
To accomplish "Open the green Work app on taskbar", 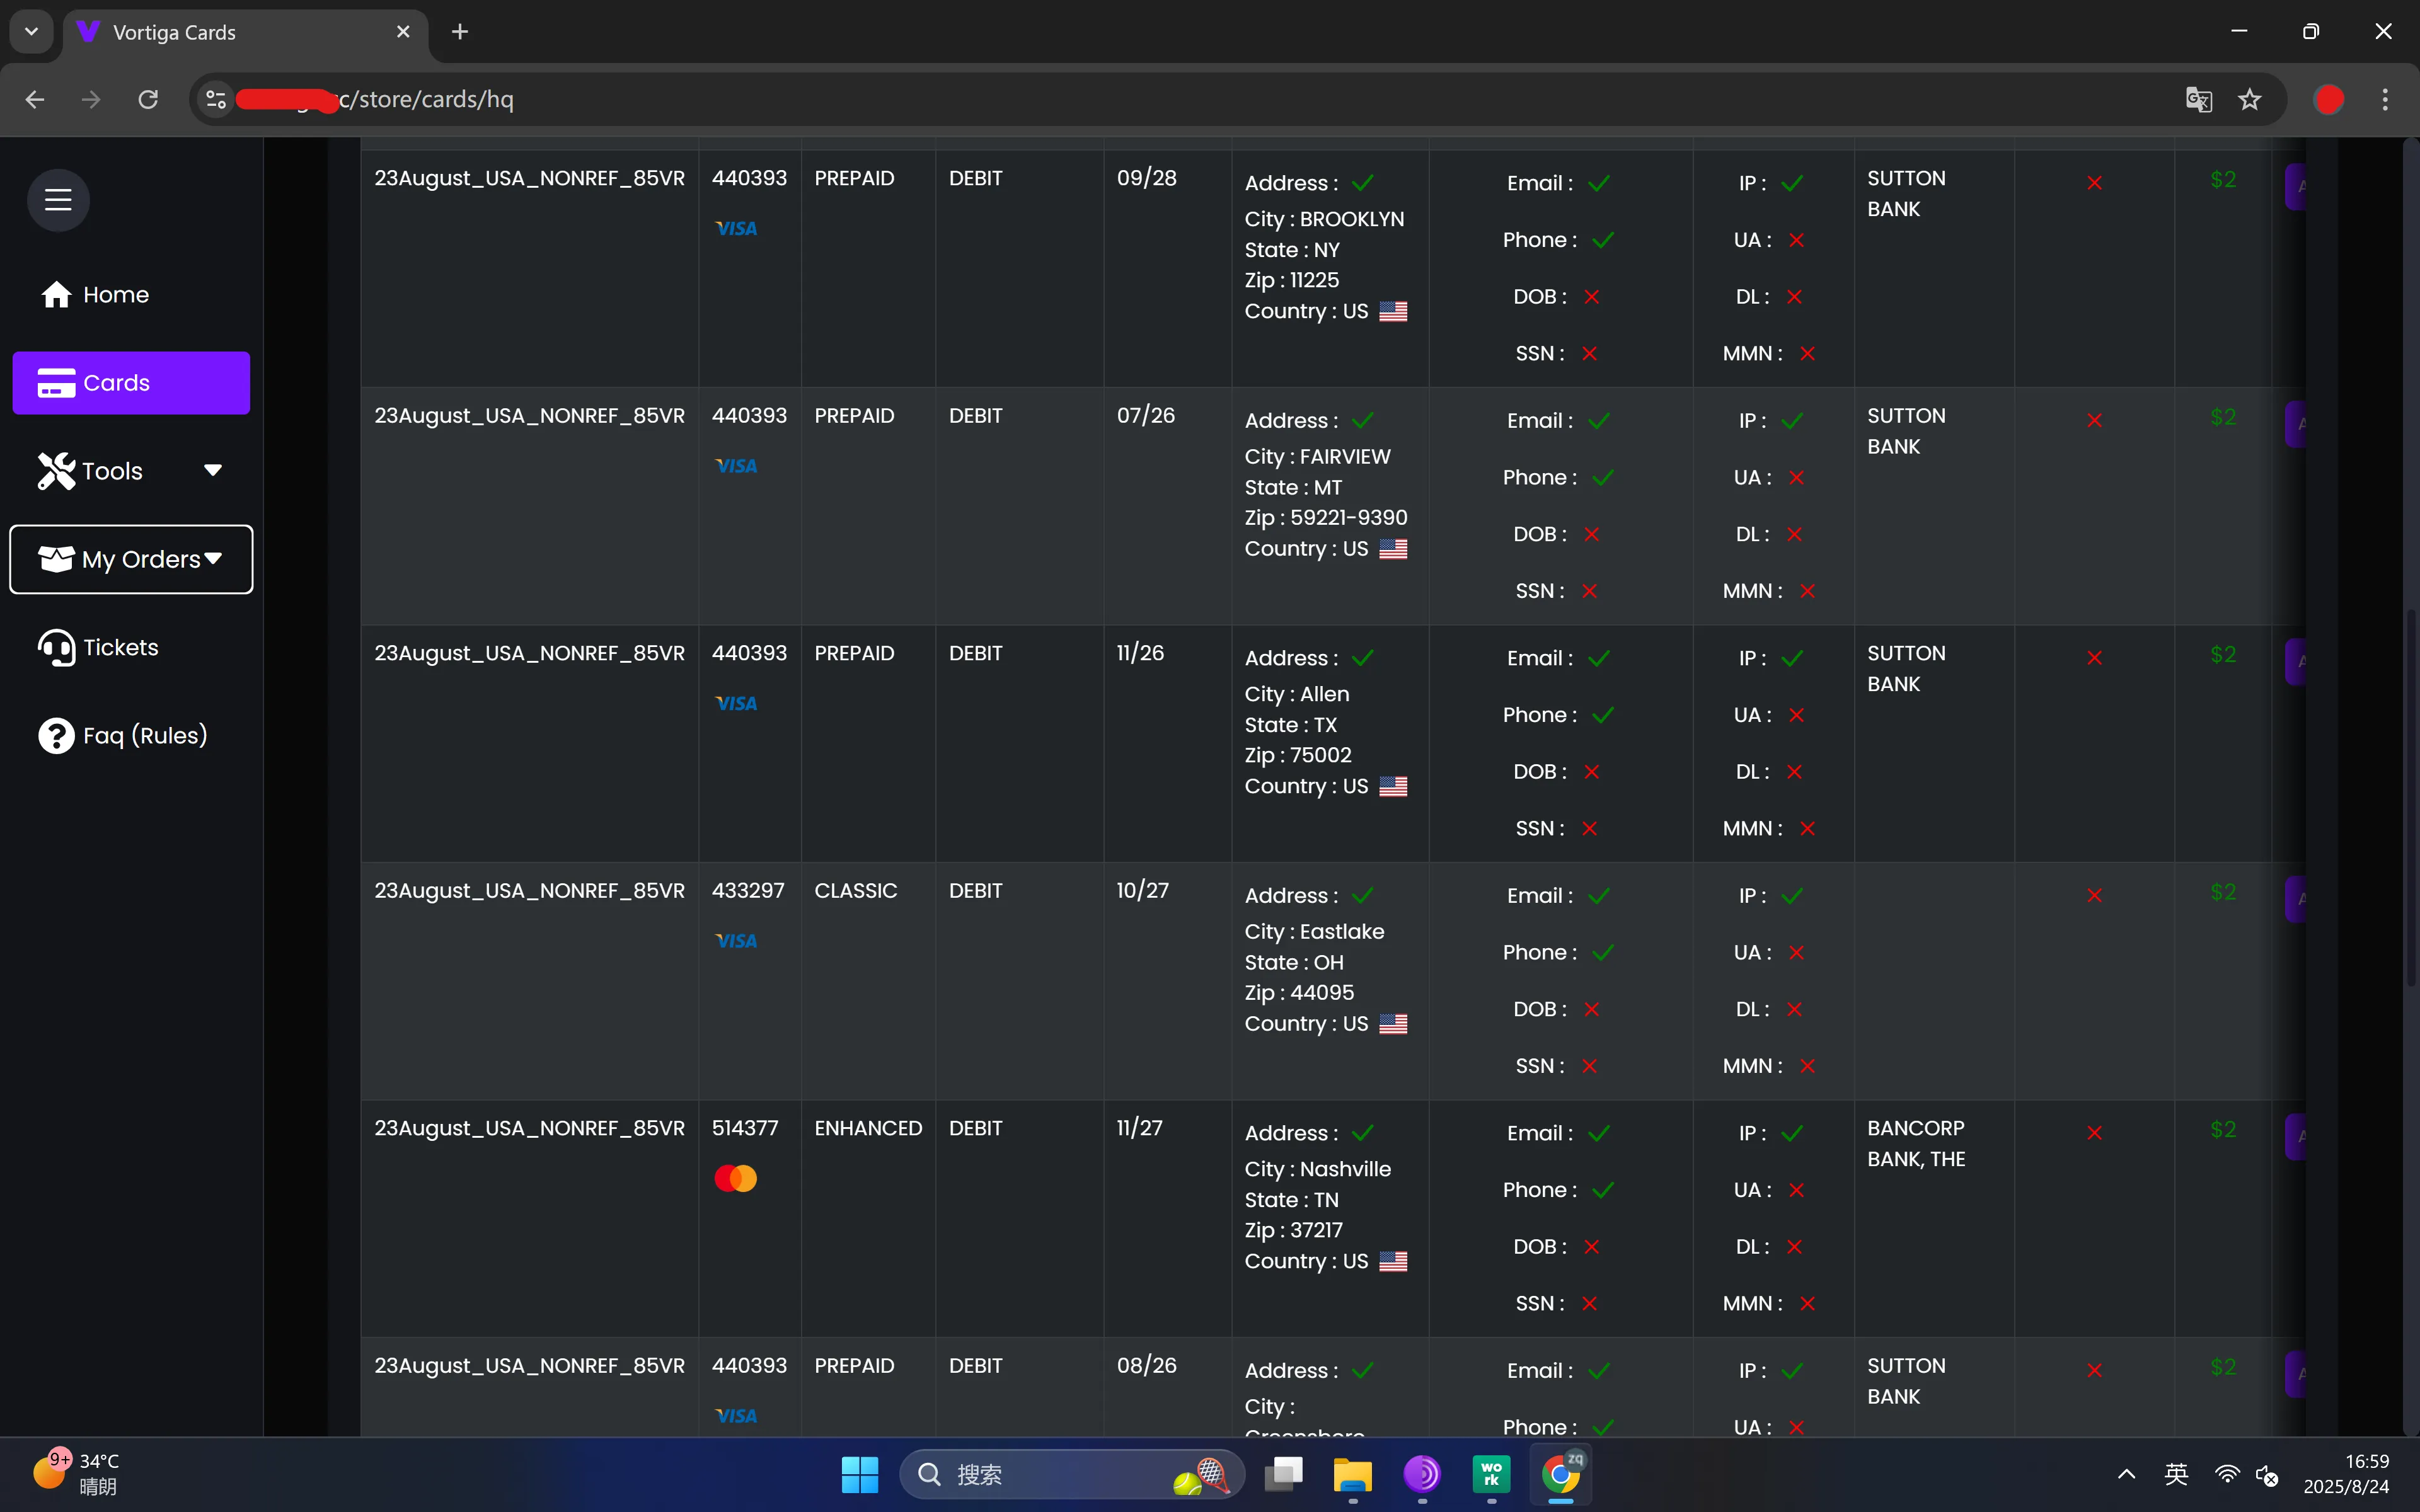I will point(1491,1474).
